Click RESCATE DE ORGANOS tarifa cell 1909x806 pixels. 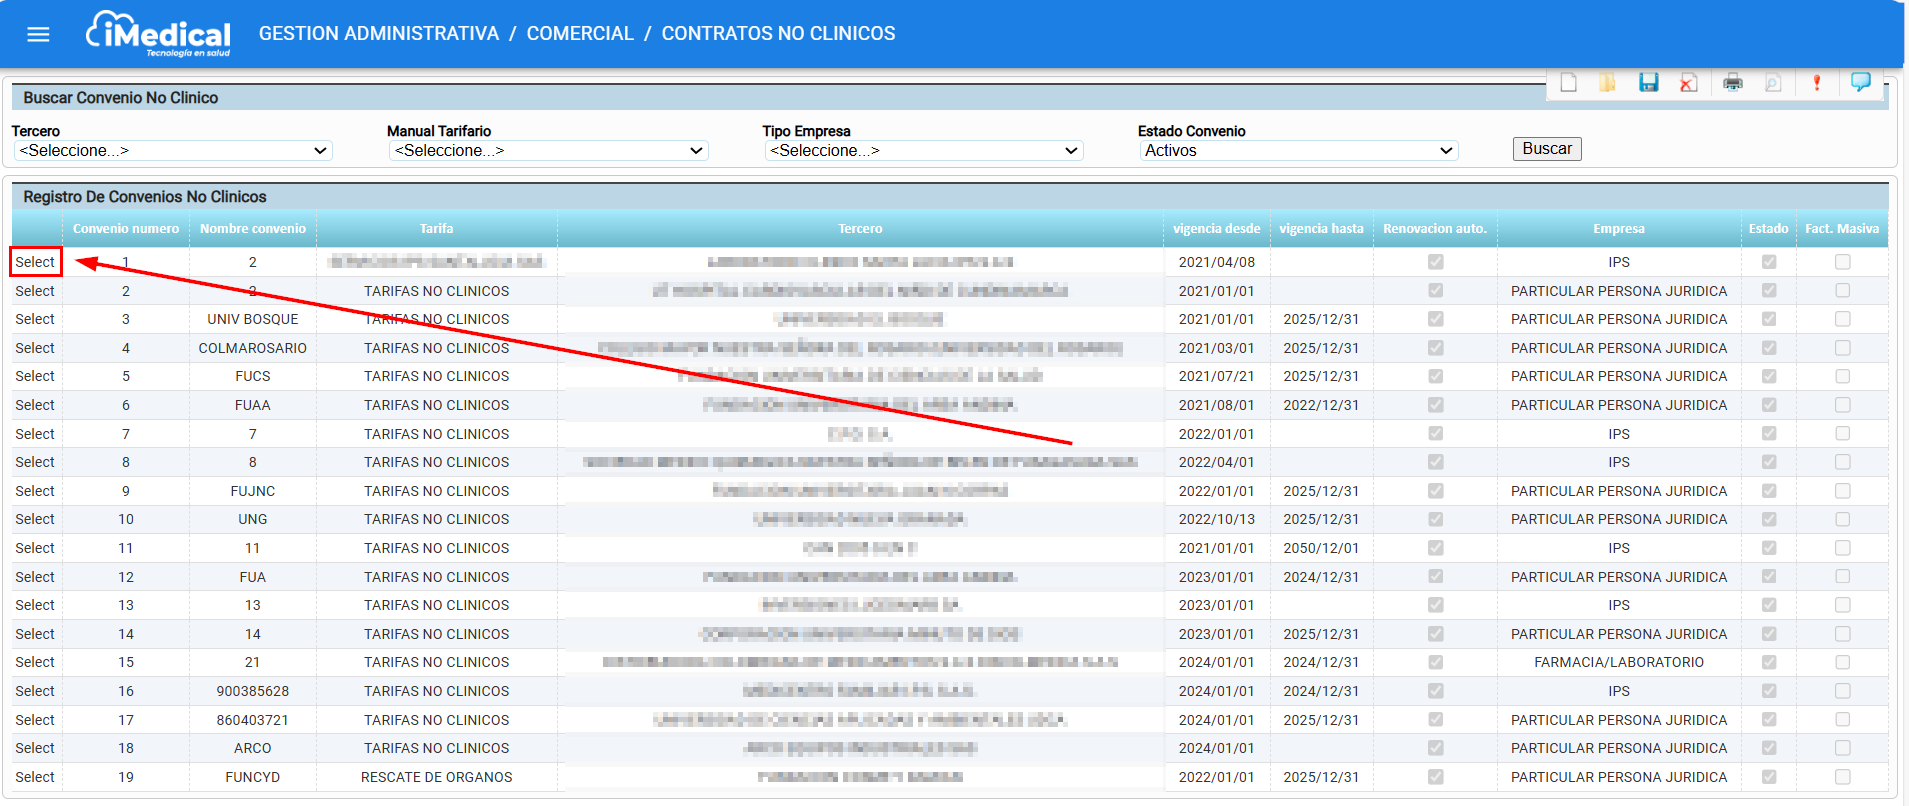pos(436,777)
